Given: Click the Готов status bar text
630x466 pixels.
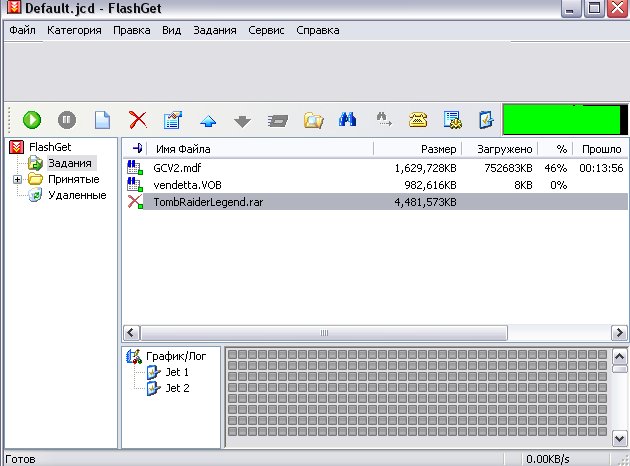Looking at the screenshot, I should [20, 459].
